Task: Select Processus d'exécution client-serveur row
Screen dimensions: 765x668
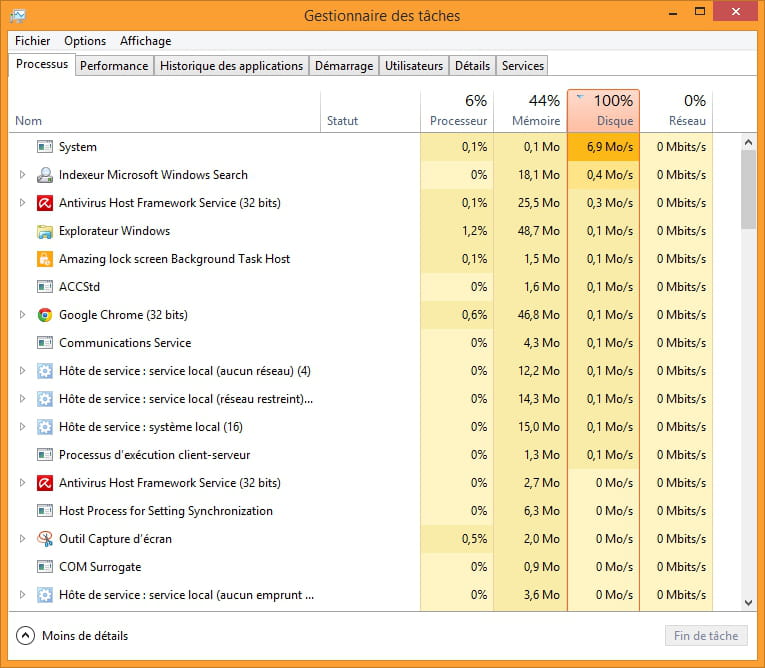Action: coord(155,455)
